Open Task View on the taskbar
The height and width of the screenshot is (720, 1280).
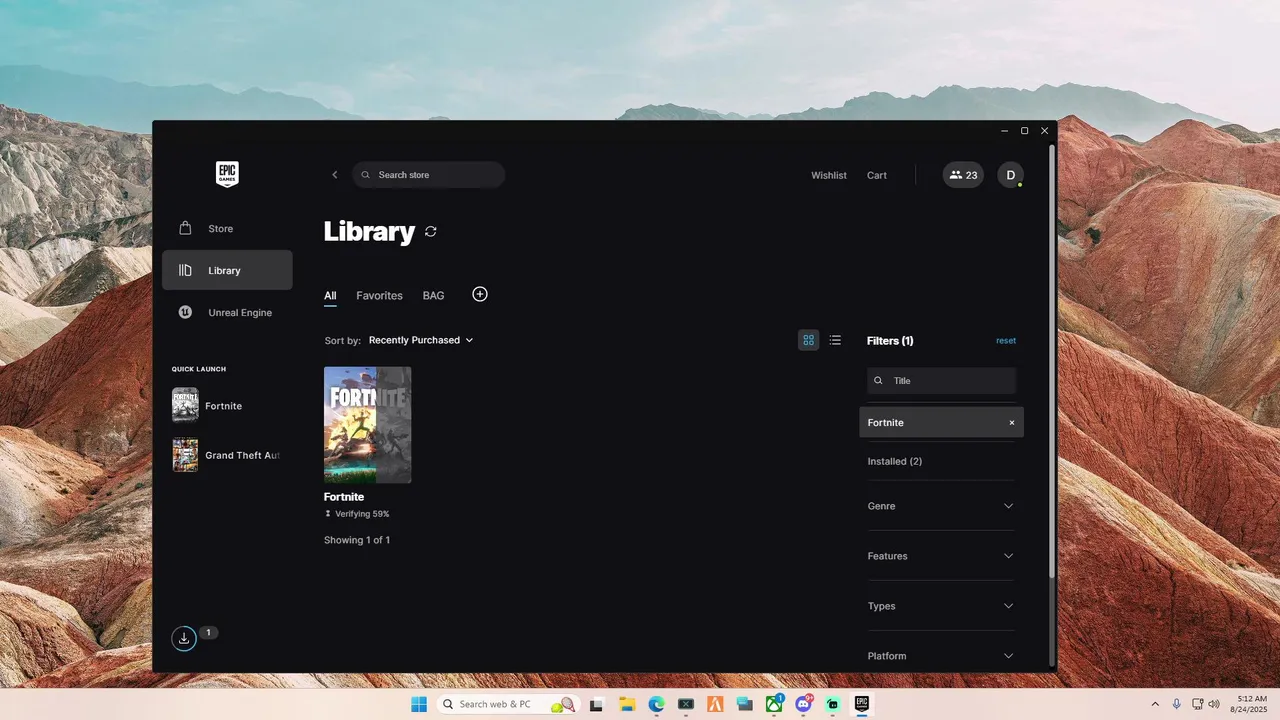(597, 704)
